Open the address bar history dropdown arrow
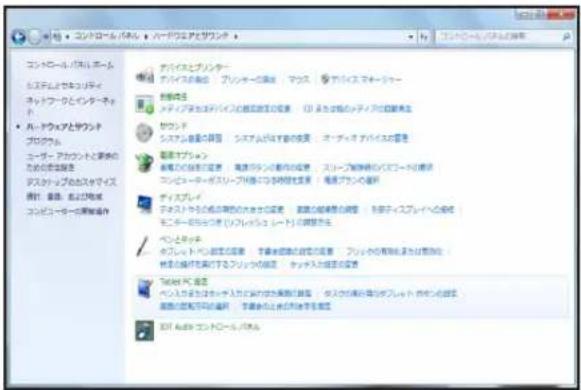Image resolution: width=581 pixels, height=390 pixels. [411, 37]
